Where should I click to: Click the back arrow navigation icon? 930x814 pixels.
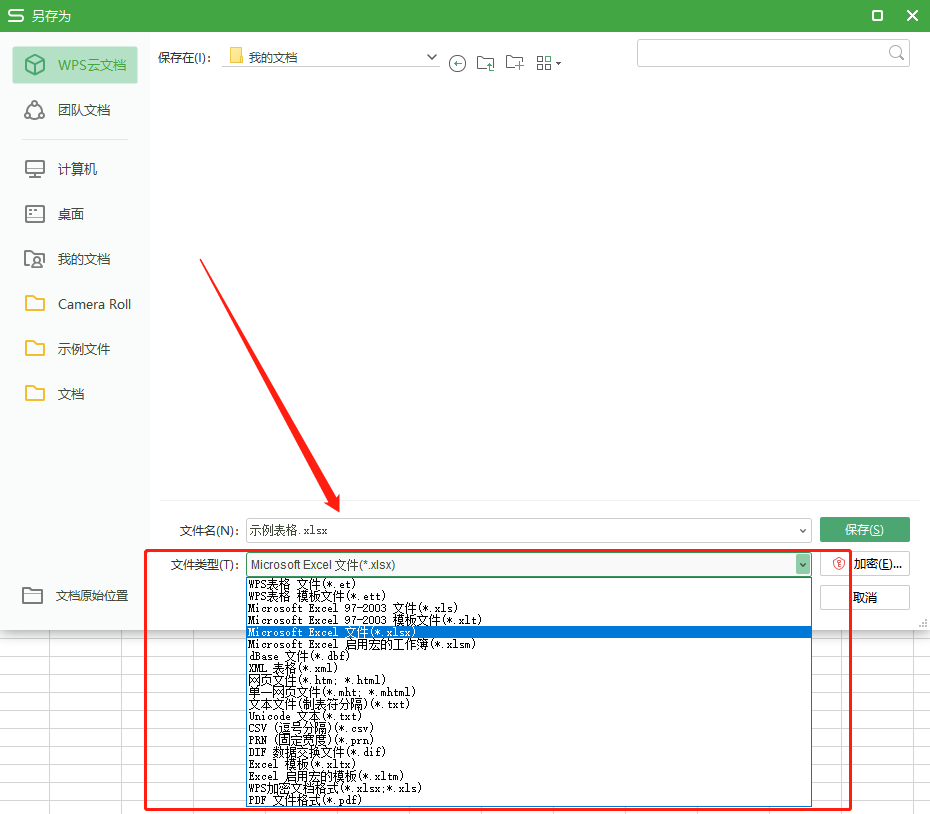click(457, 63)
